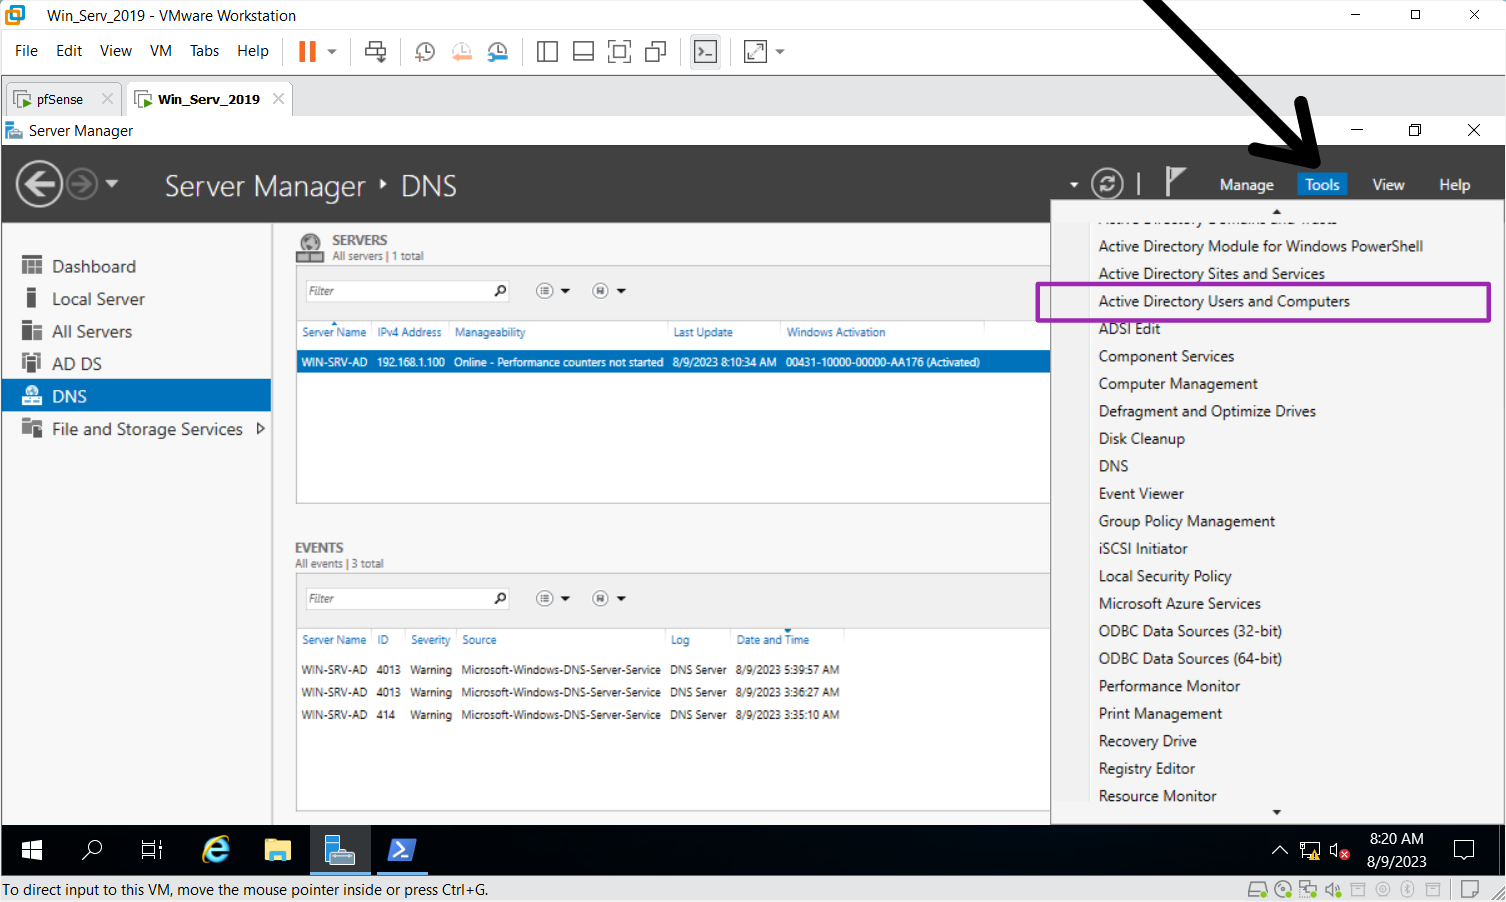
Task: Open Server Manager View menu
Action: point(1388,185)
